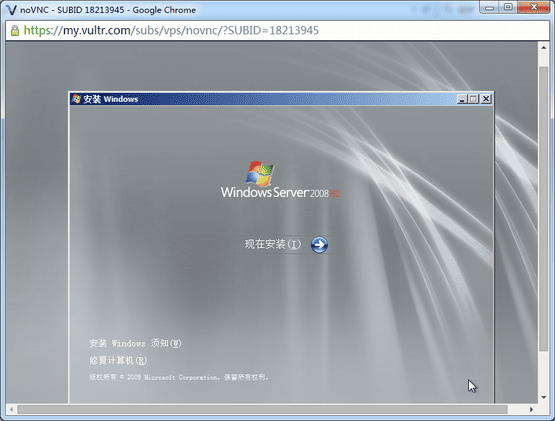Click the padlock icon in address bar

(x=15, y=30)
